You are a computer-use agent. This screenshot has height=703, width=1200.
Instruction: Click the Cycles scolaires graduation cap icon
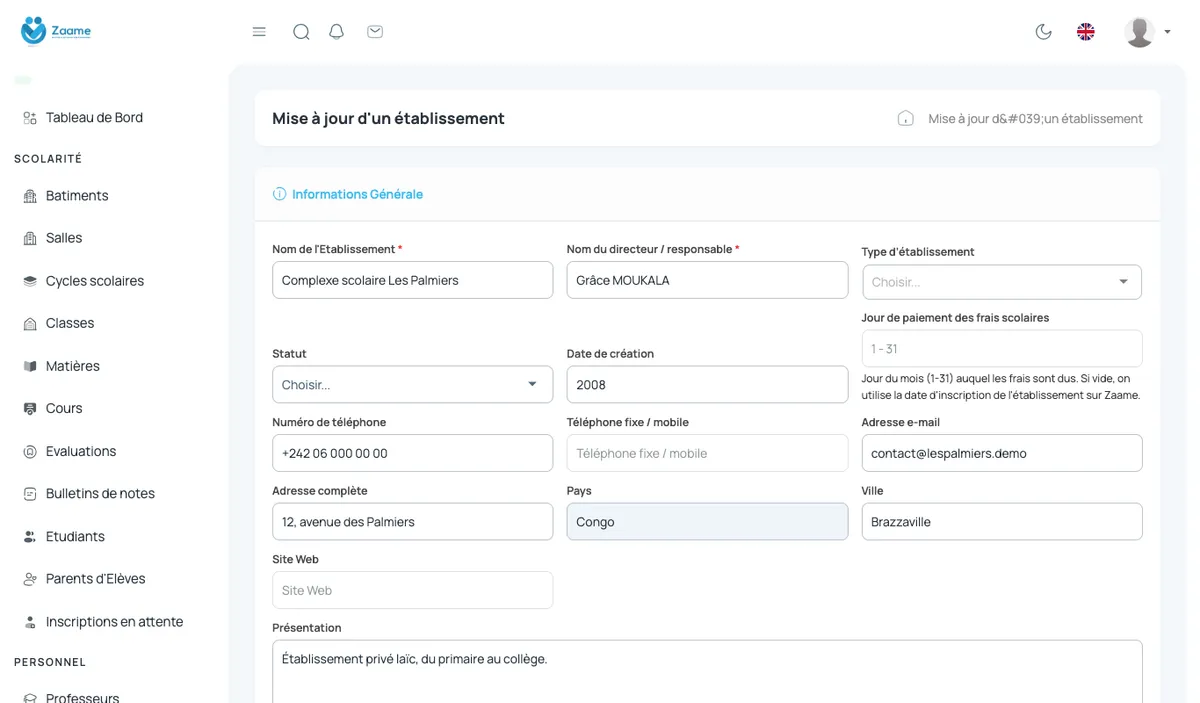[x=30, y=281]
